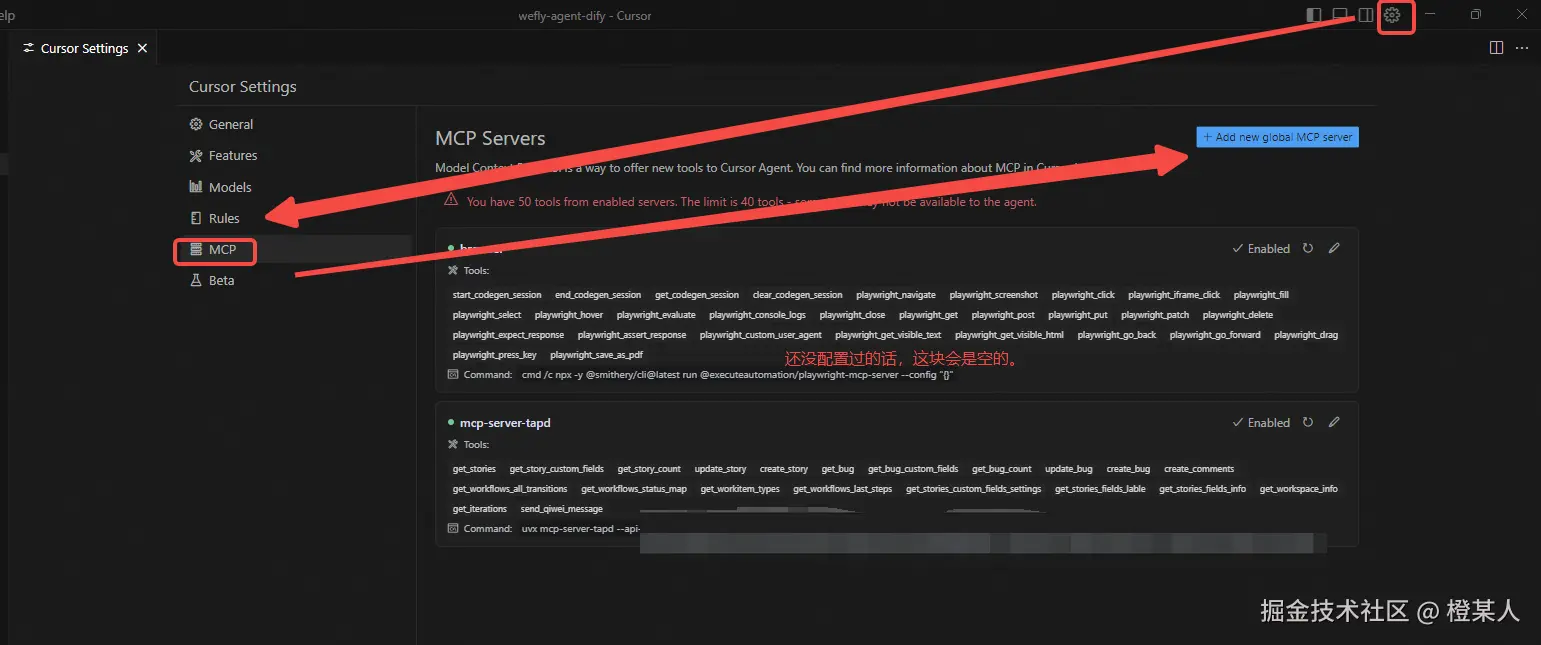Toggle the bottom panel layout icon
Viewport: 1541px width, 645px height.
pyautogui.click(x=1340, y=15)
